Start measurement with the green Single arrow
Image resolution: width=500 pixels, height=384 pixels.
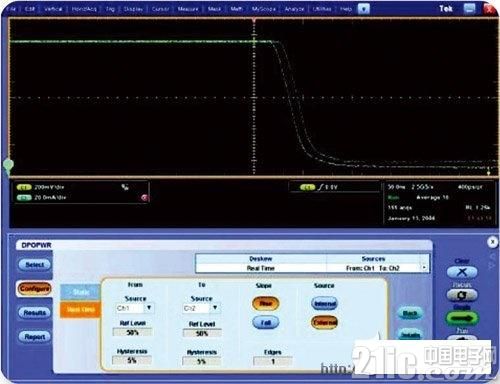462,318
